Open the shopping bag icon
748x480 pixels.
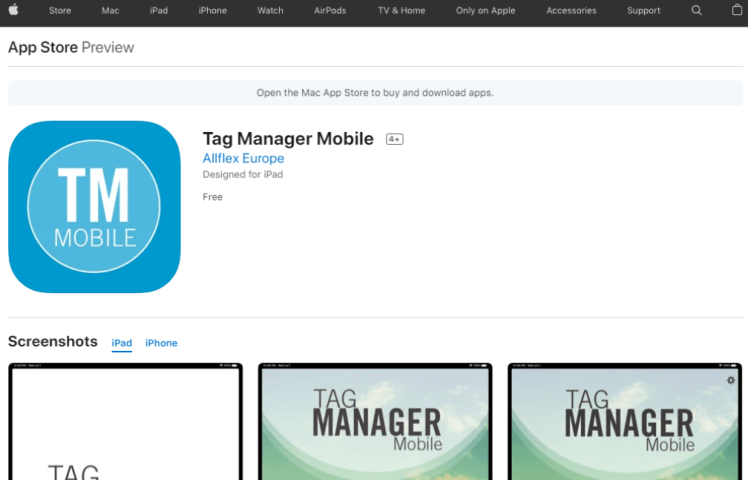[737, 10]
